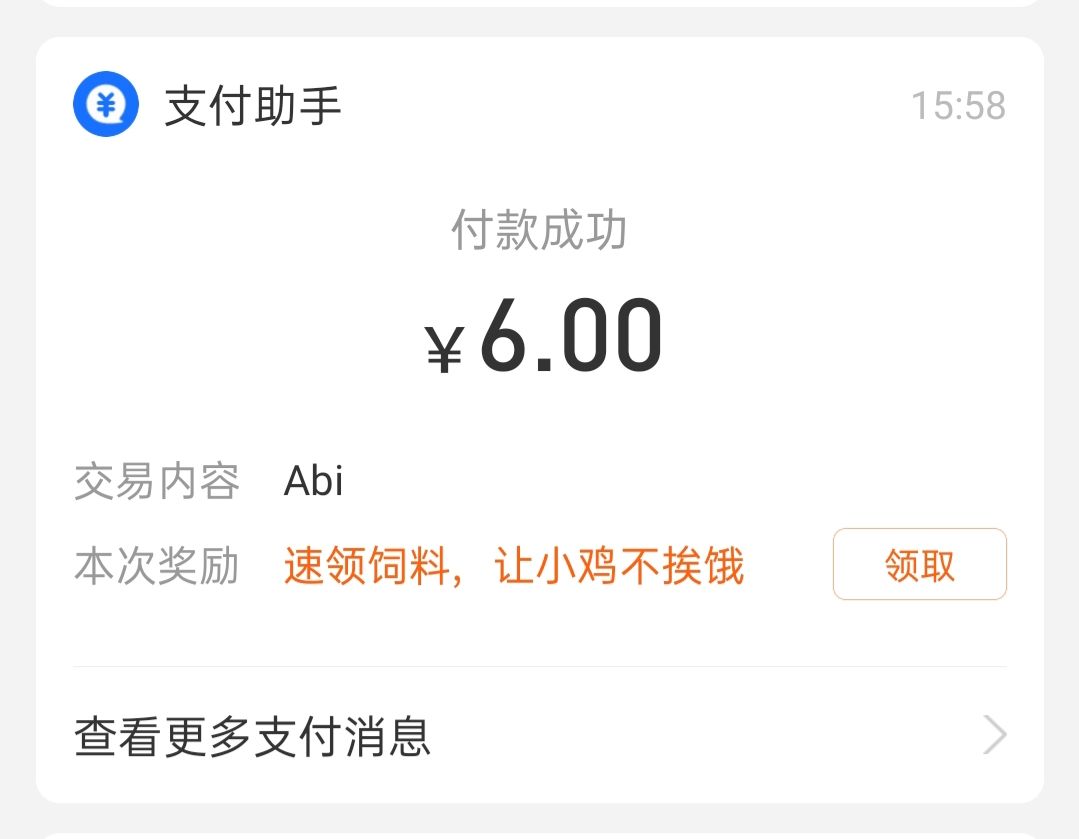This screenshot has width=1079, height=839.
Task: Click the right chevron beside 查看更多支付消息
Action: (x=994, y=736)
